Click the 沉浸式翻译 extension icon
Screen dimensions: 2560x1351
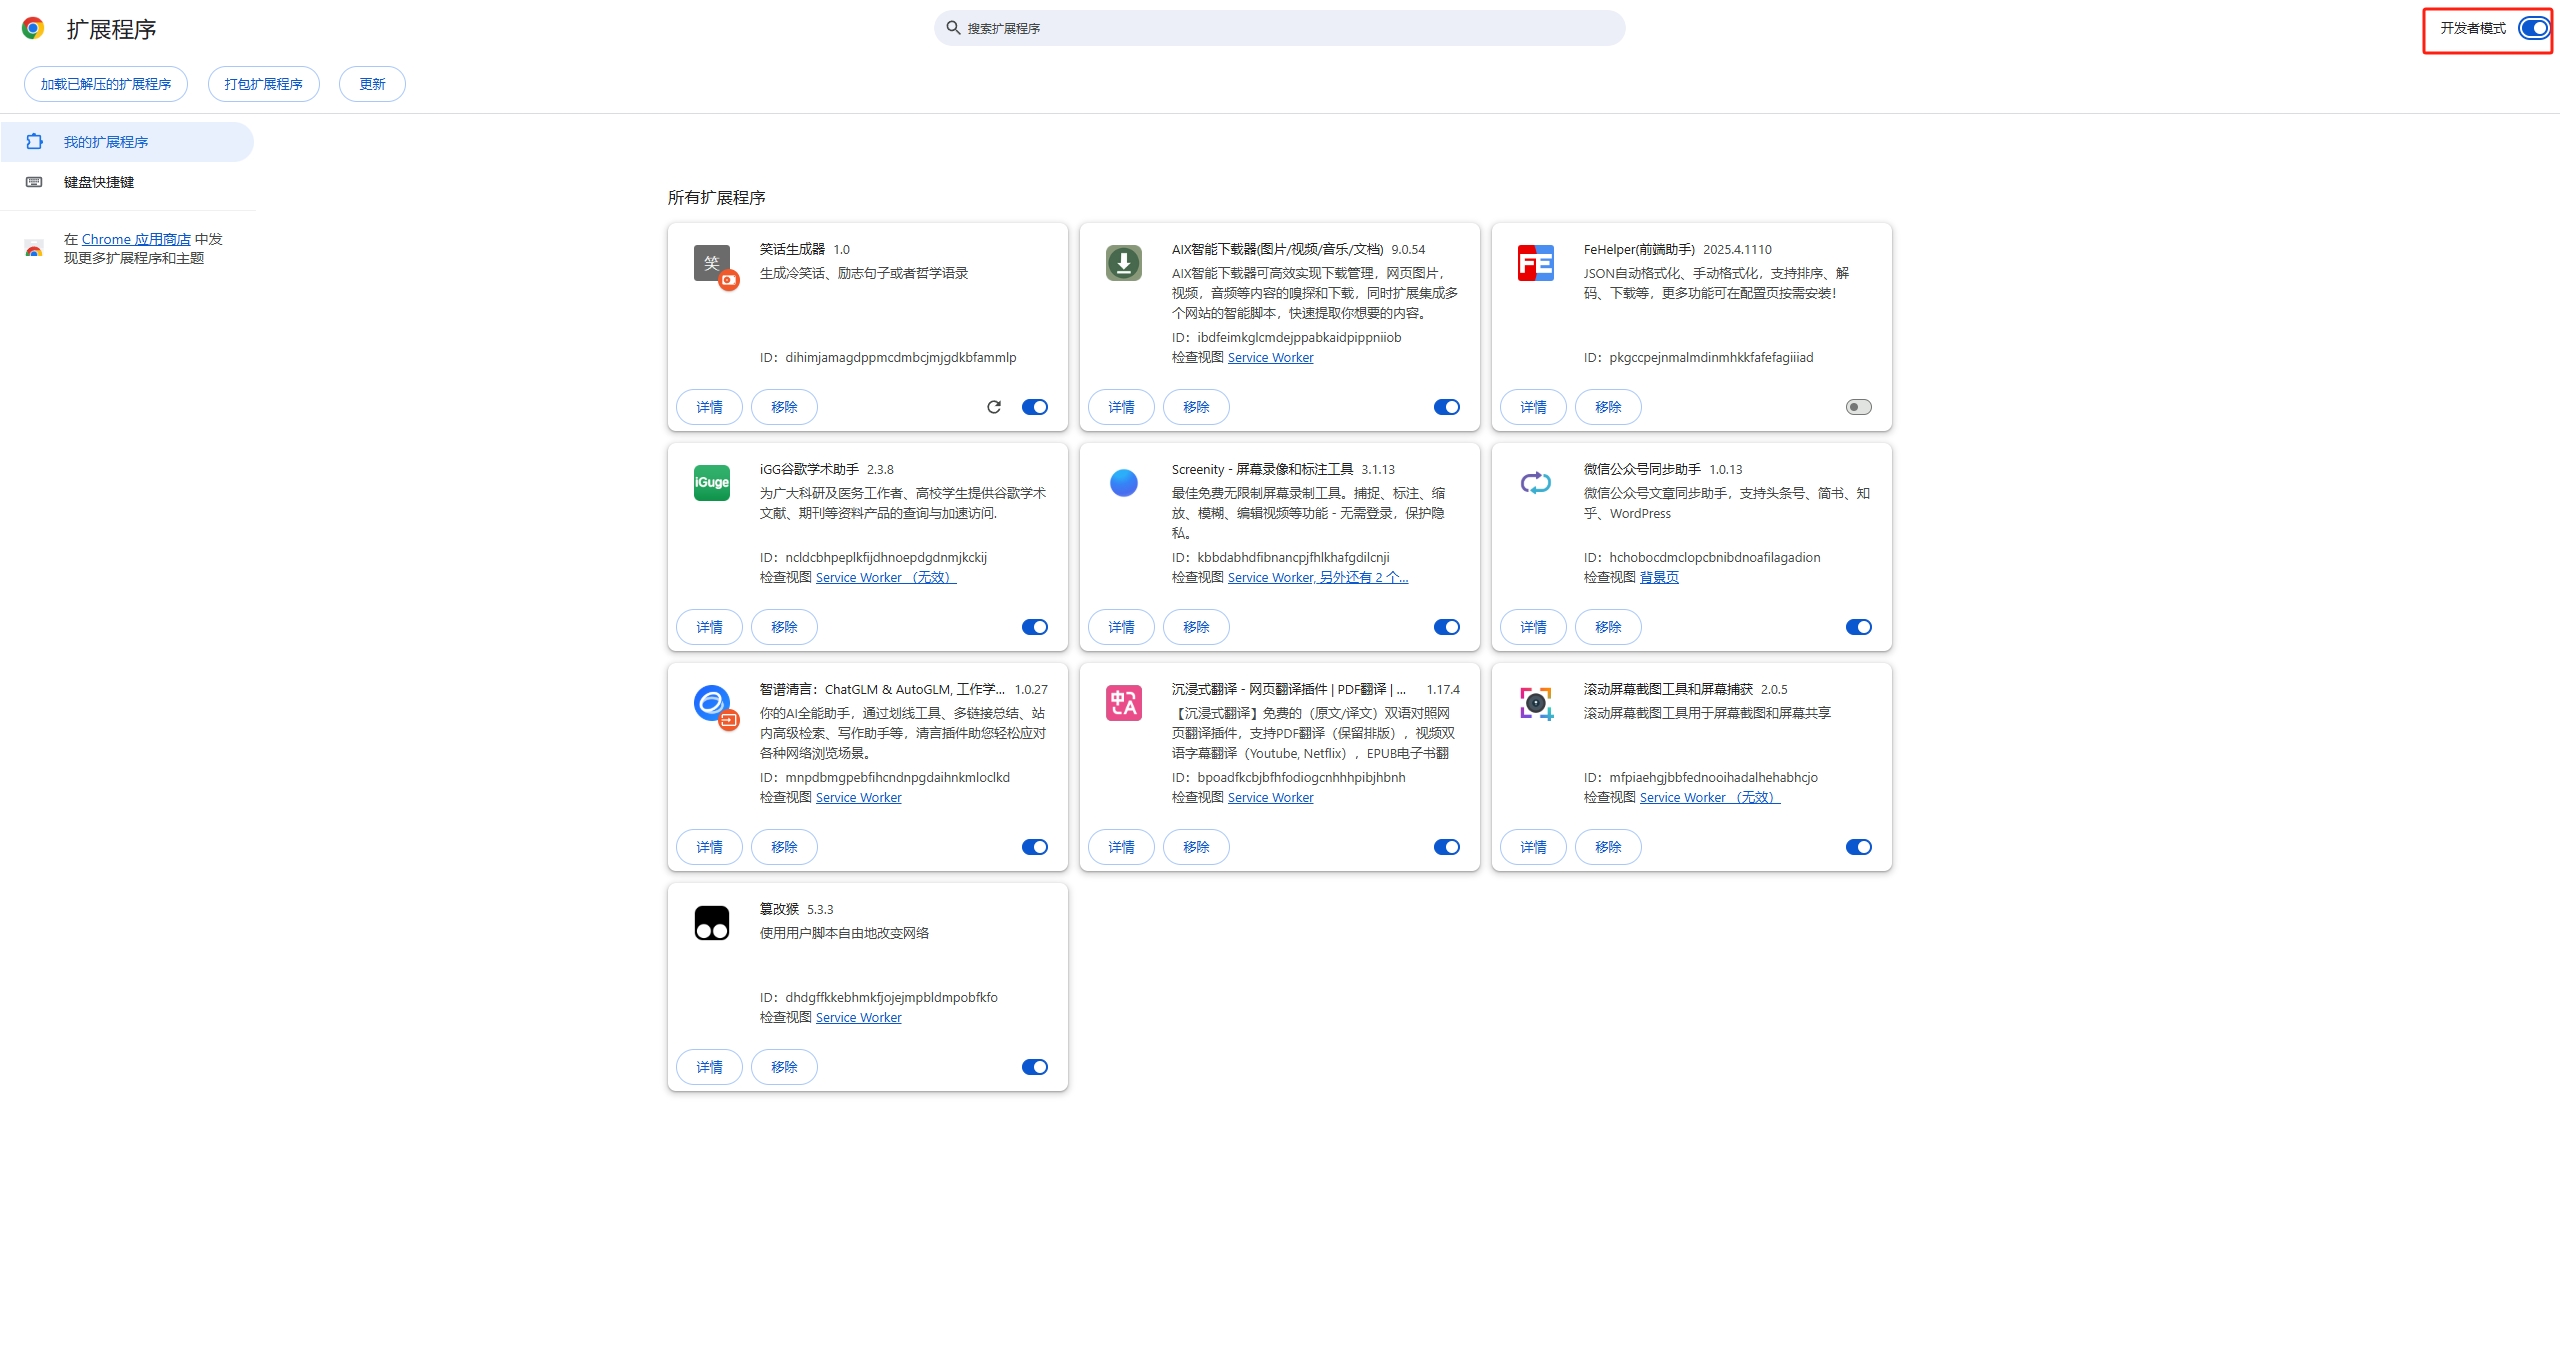click(x=1123, y=703)
